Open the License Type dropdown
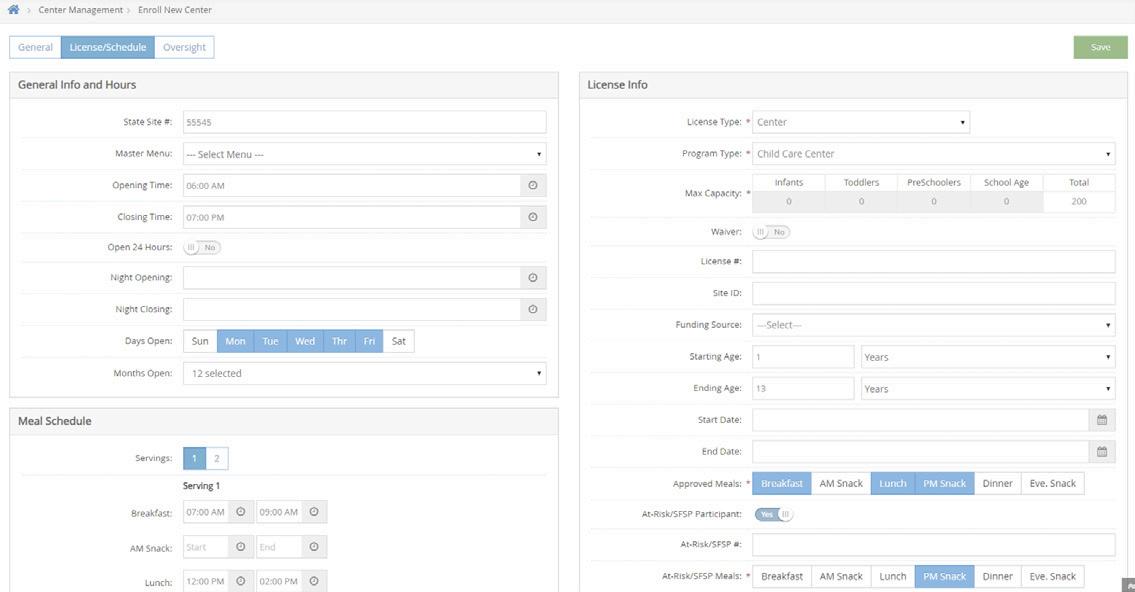This screenshot has height=592, width=1135. (x=861, y=122)
